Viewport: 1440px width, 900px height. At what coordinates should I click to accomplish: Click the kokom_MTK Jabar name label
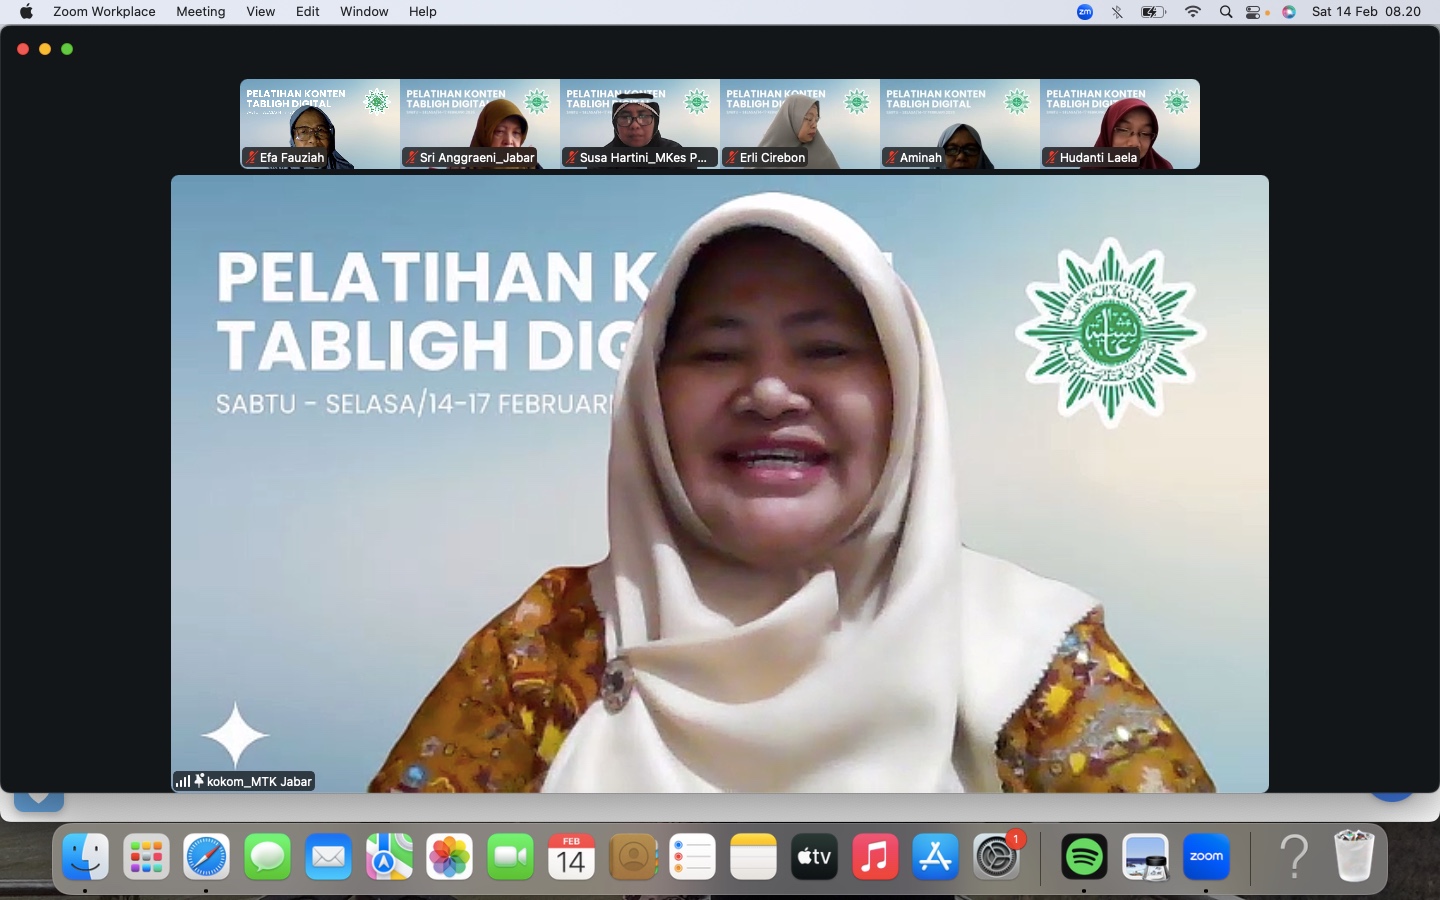point(258,781)
